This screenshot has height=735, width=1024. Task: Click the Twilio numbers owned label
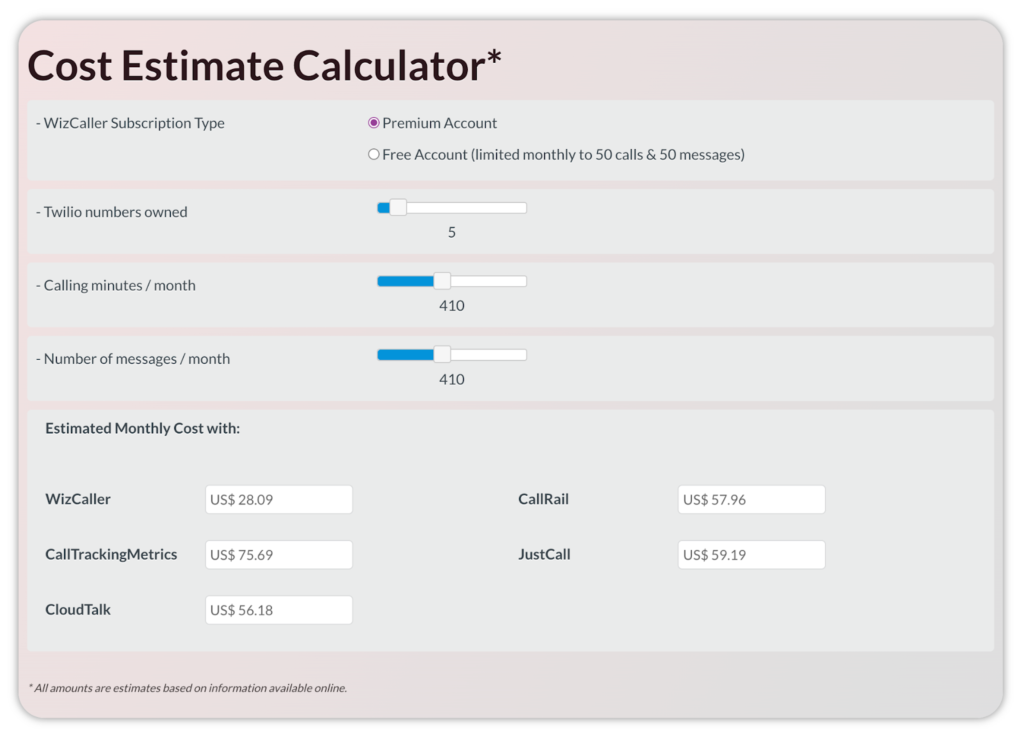[x=115, y=212]
